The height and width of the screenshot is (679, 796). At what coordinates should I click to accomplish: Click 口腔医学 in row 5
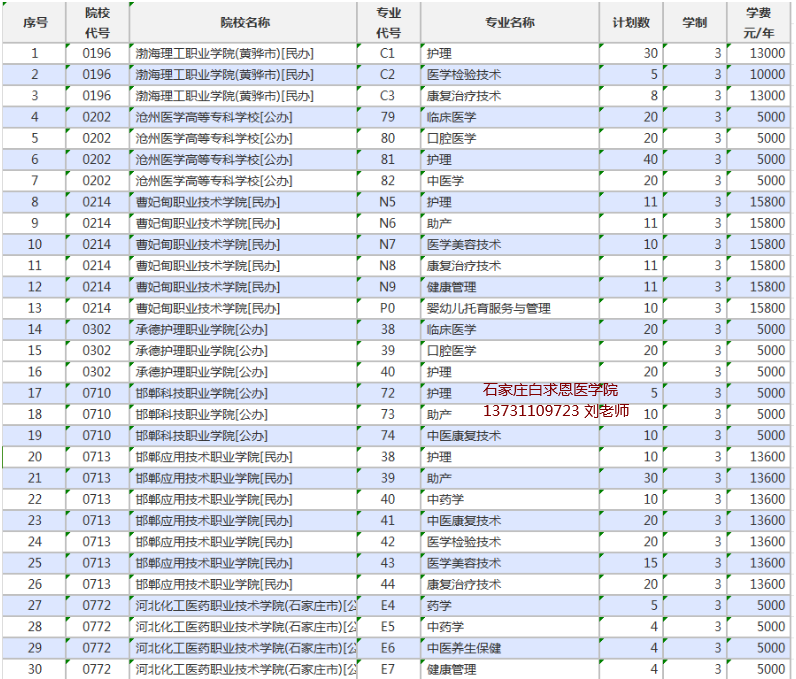coord(451,139)
